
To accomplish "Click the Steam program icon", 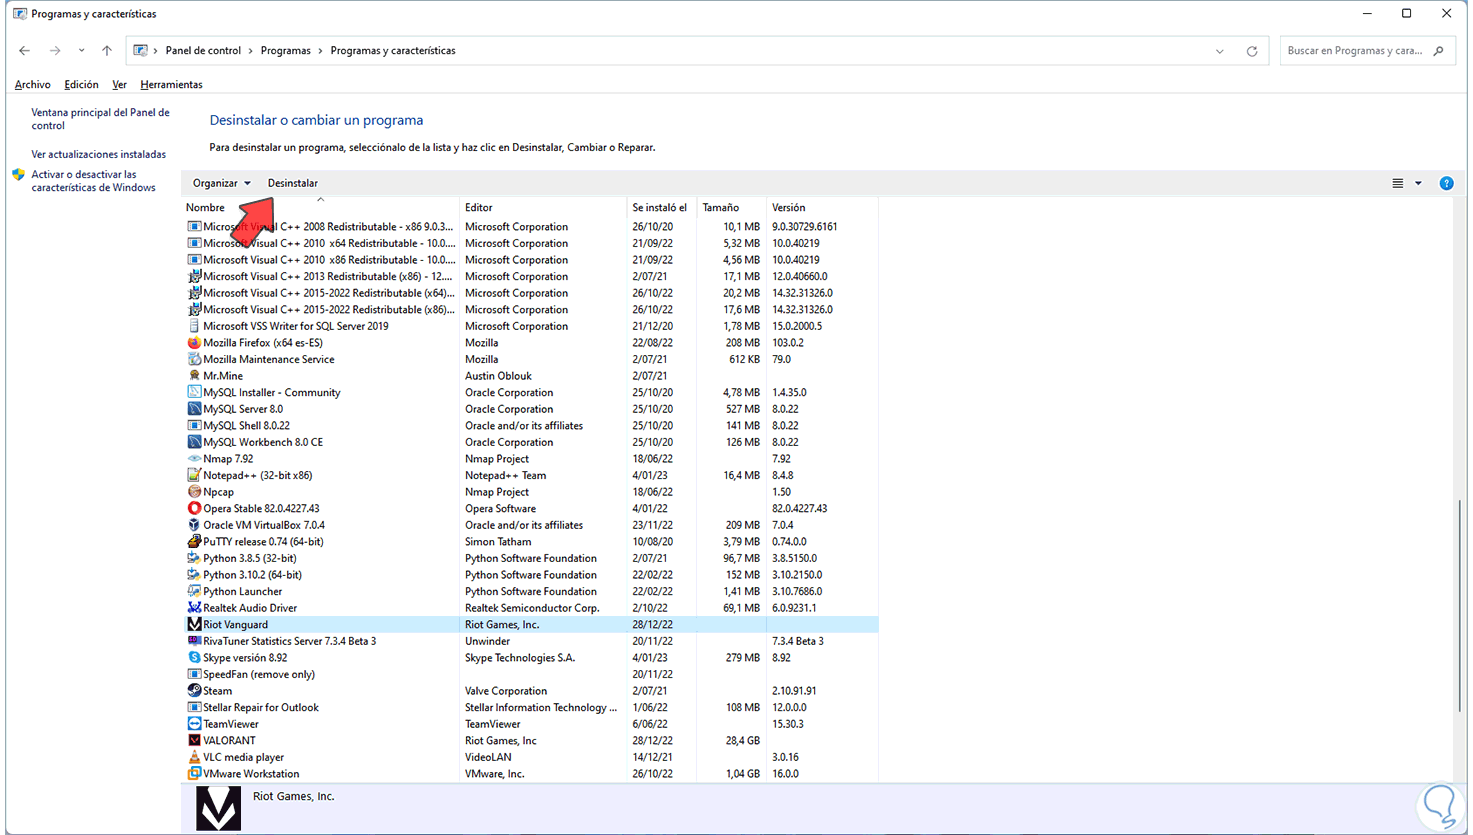I will (x=194, y=691).
